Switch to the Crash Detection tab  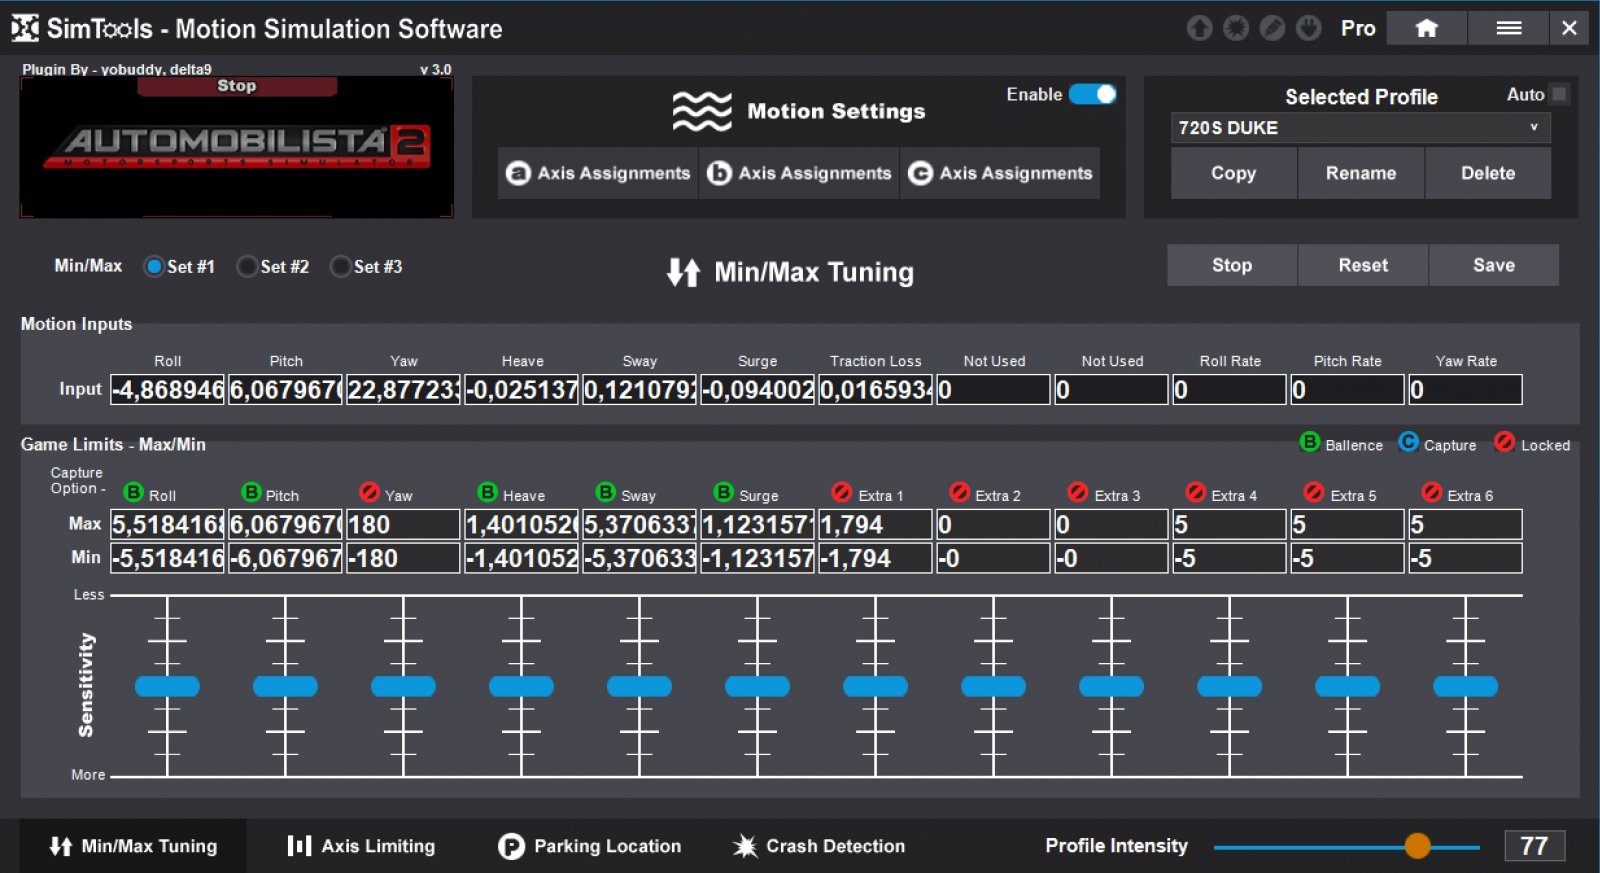click(818, 846)
